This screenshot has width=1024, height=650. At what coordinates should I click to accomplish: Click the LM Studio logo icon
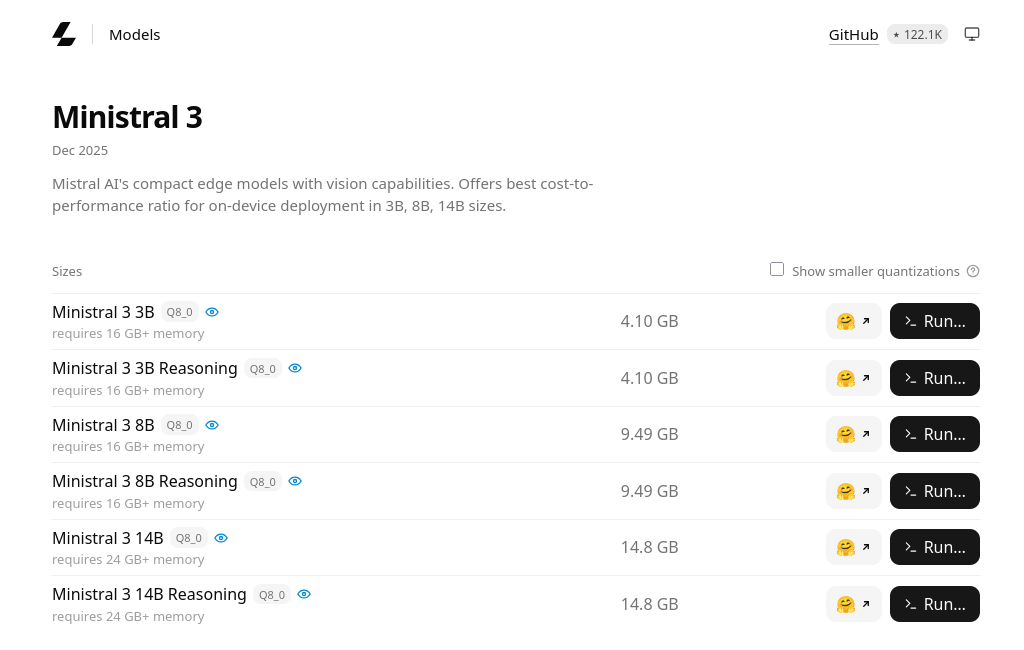pos(64,35)
